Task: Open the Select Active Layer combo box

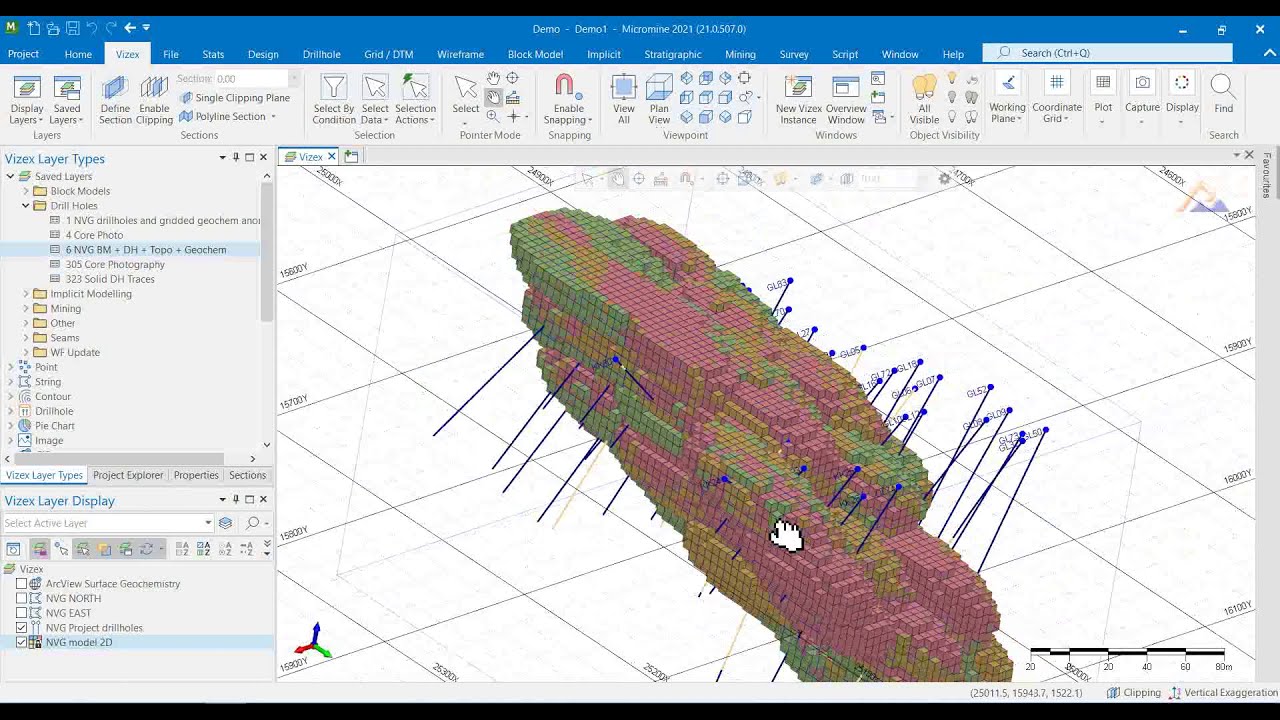Action: (x=108, y=523)
